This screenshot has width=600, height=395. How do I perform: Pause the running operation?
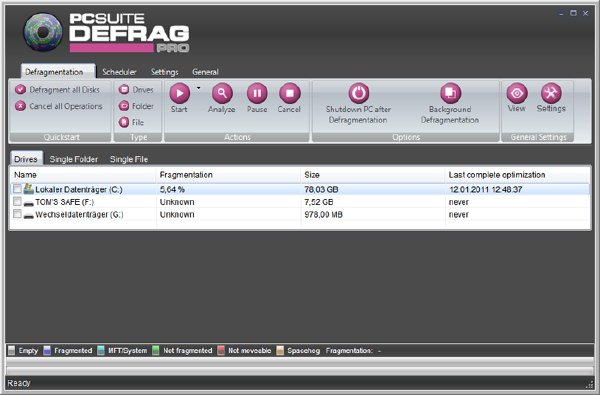[x=257, y=93]
